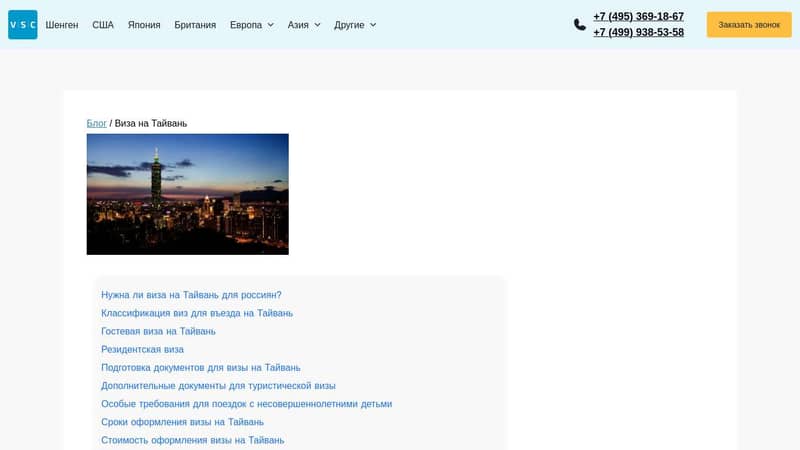This screenshot has width=800, height=450.
Task: Click the Заказать звонок button
Action: pos(749,24)
